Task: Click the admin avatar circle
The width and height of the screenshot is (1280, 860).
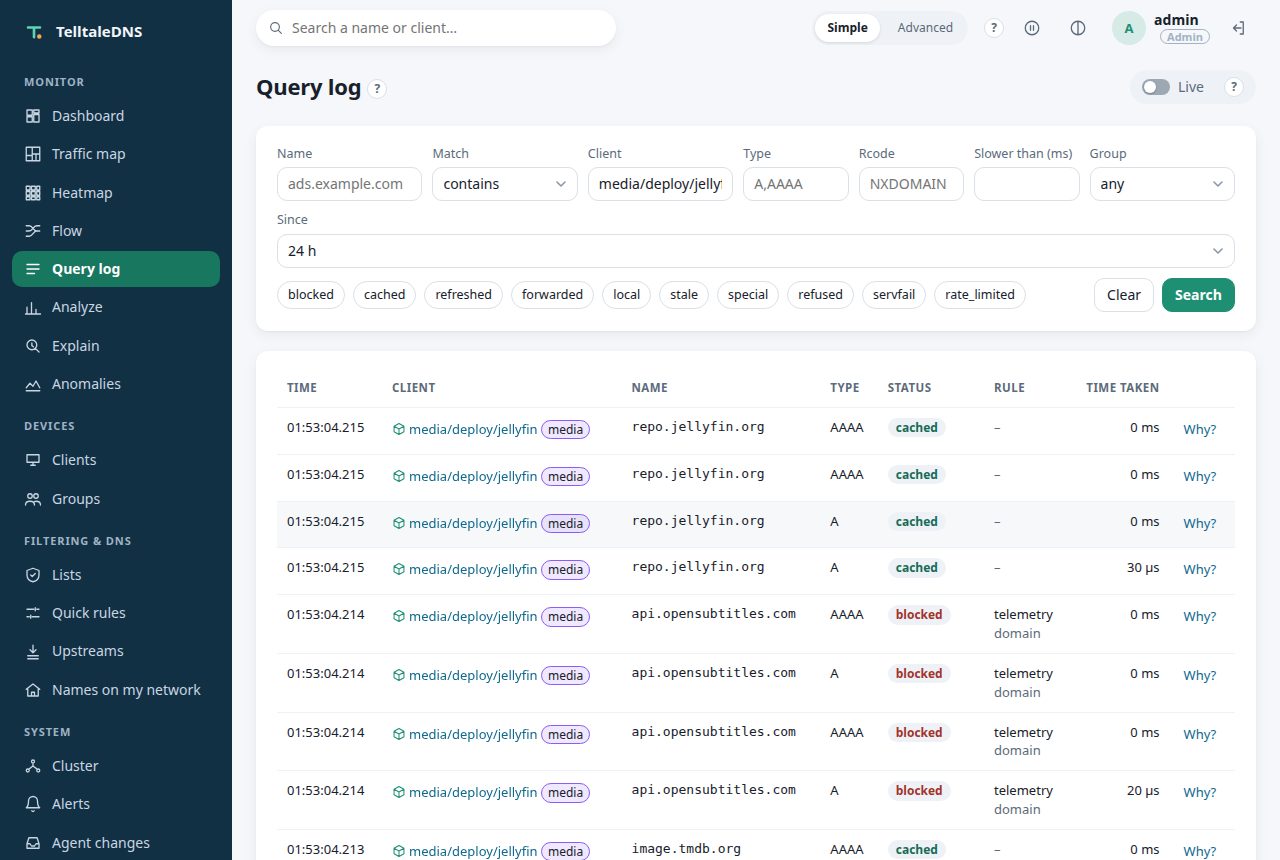Action: (x=1129, y=28)
